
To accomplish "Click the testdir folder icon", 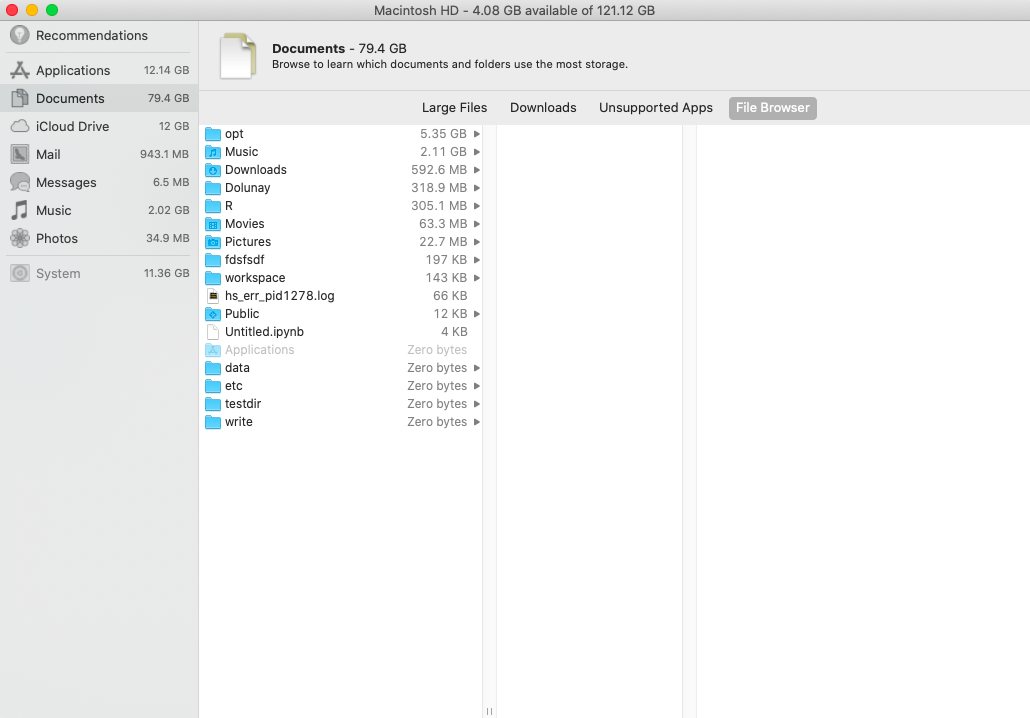I will click(213, 404).
